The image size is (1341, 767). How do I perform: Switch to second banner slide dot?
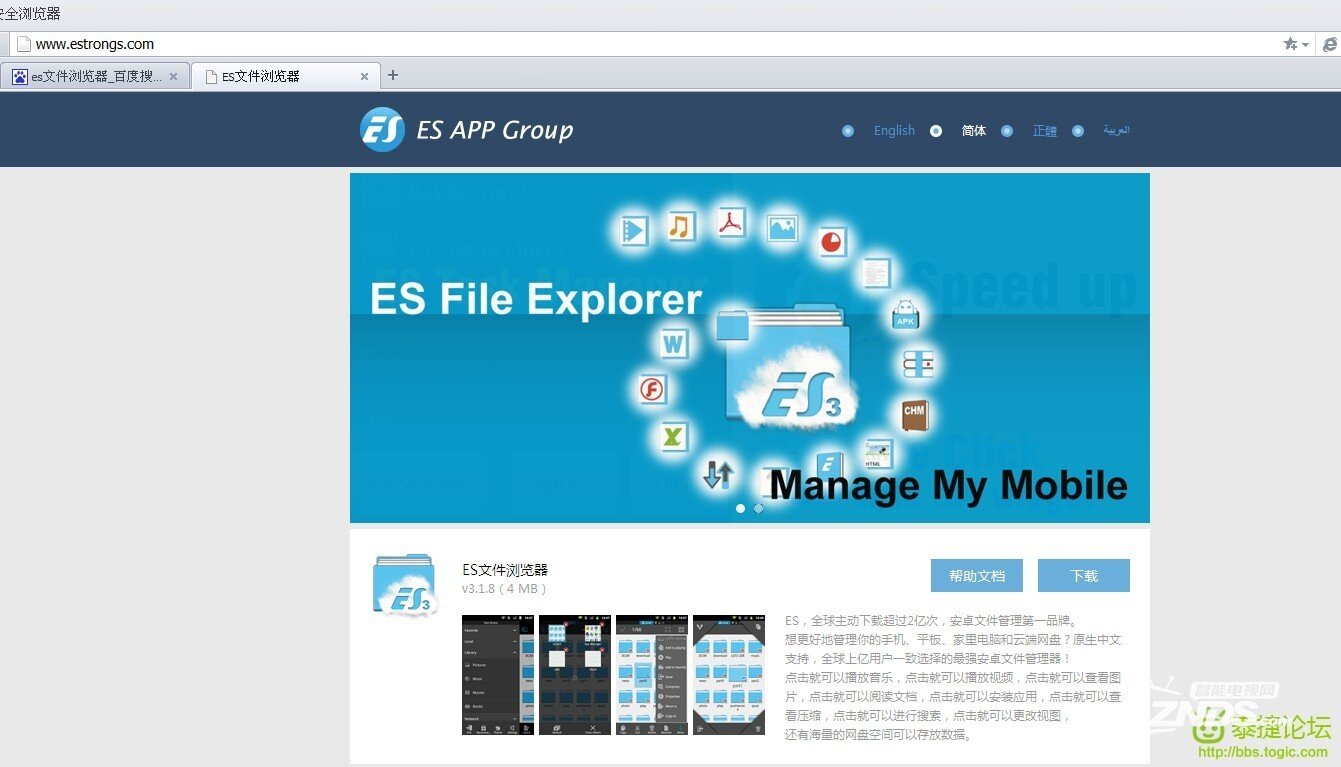click(x=758, y=508)
